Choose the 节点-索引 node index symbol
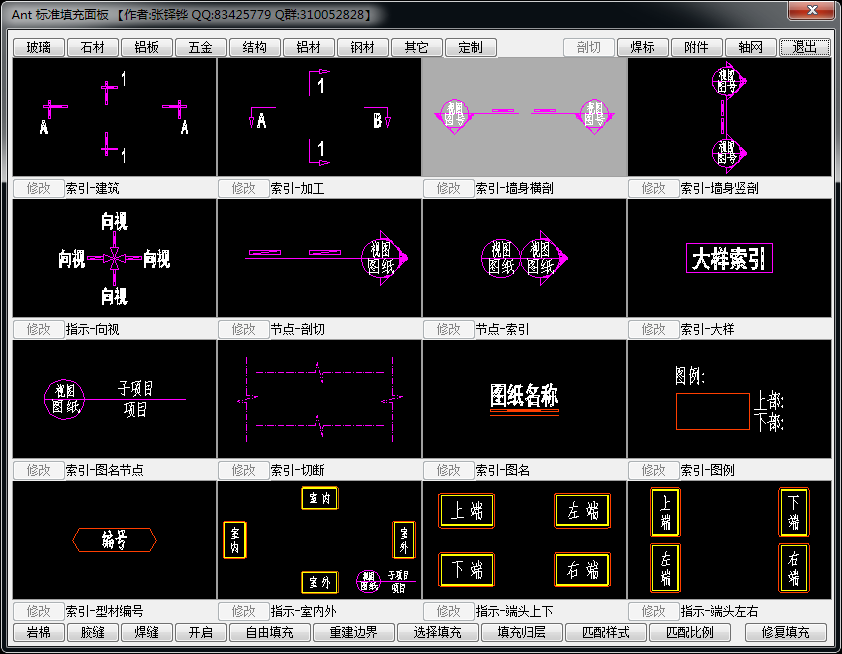Screen dimensions: 842x654 [x=524, y=259]
